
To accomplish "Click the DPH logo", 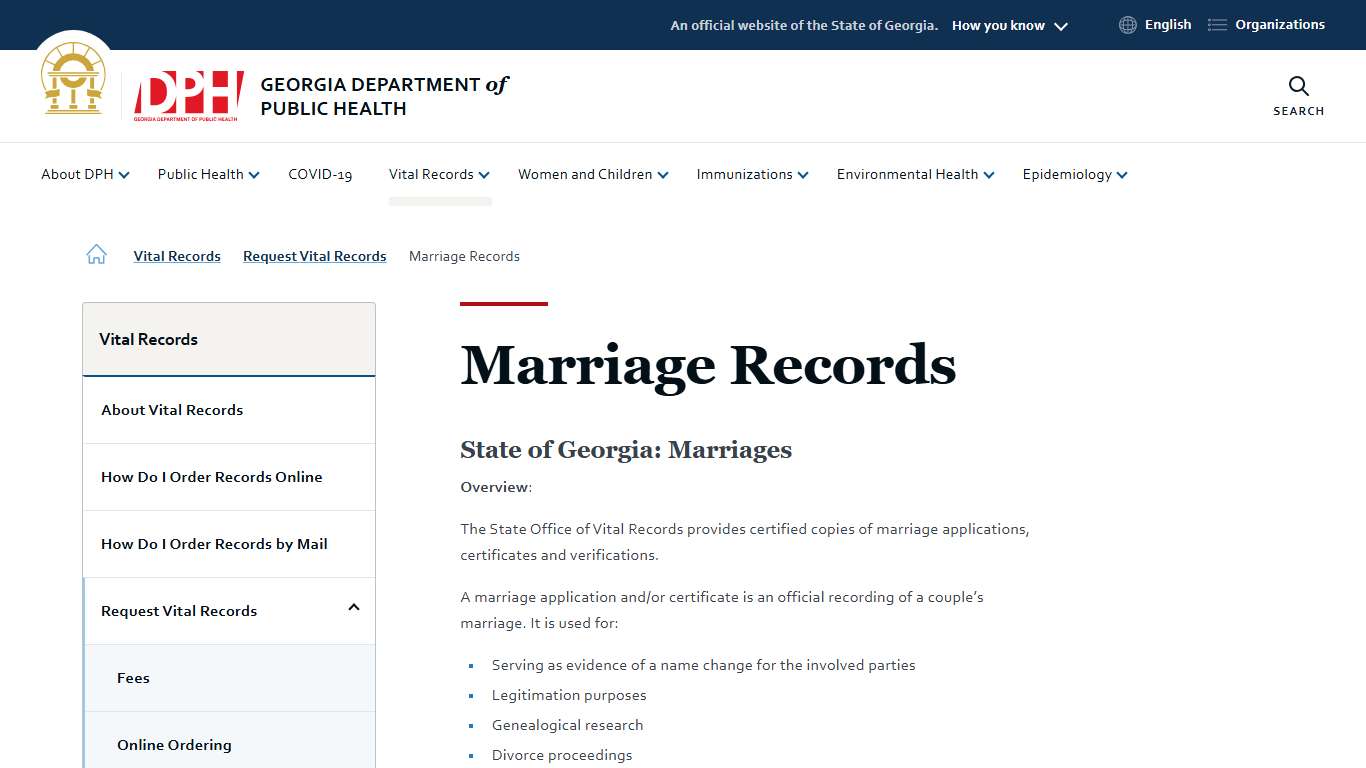I will pos(186,95).
